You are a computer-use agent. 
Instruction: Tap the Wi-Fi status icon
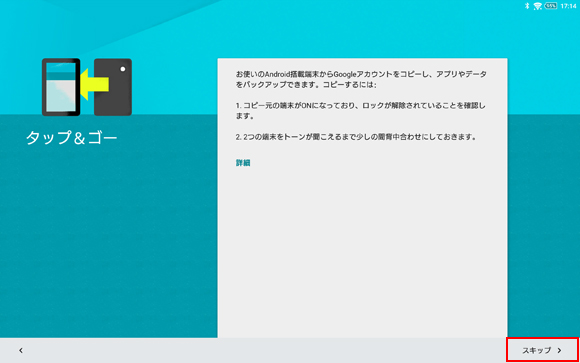pyautogui.click(x=537, y=6)
